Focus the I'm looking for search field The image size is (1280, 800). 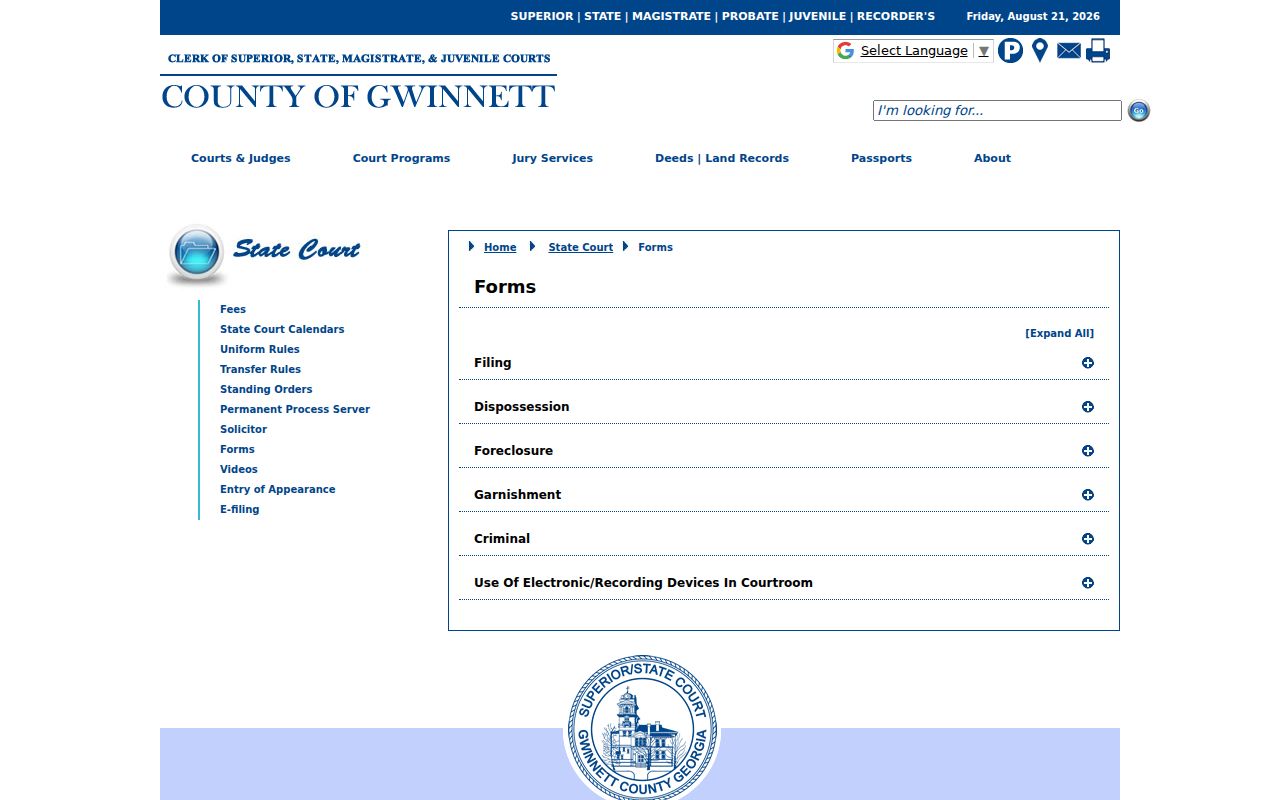click(997, 111)
